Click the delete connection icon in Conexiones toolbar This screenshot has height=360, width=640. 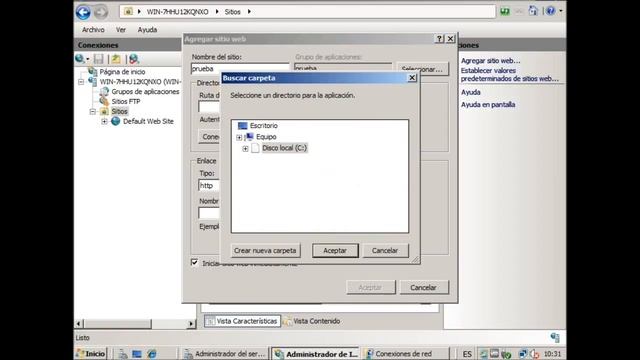(x=133, y=59)
